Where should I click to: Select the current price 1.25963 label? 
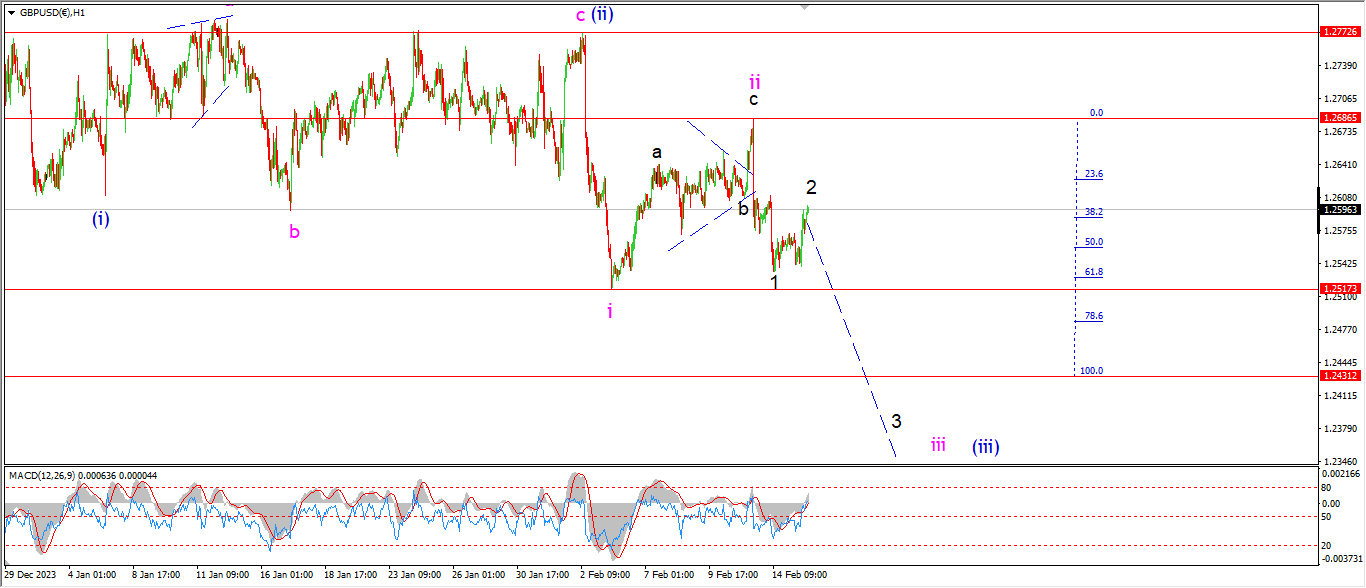(1340, 210)
